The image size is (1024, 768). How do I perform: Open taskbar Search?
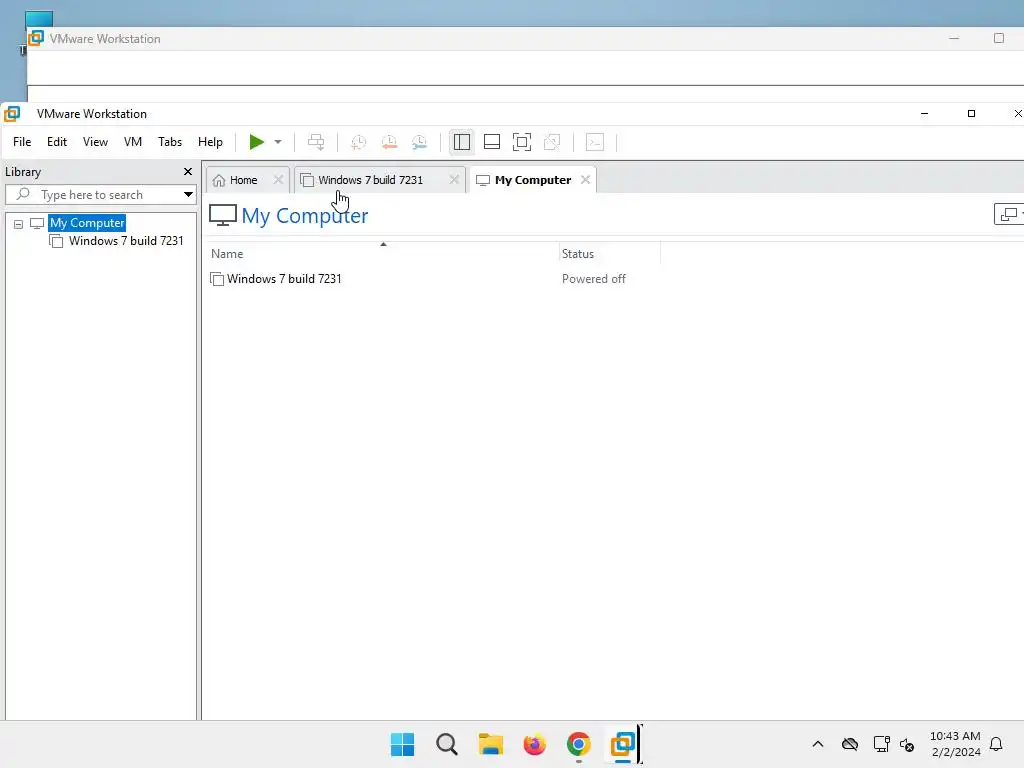click(x=447, y=744)
